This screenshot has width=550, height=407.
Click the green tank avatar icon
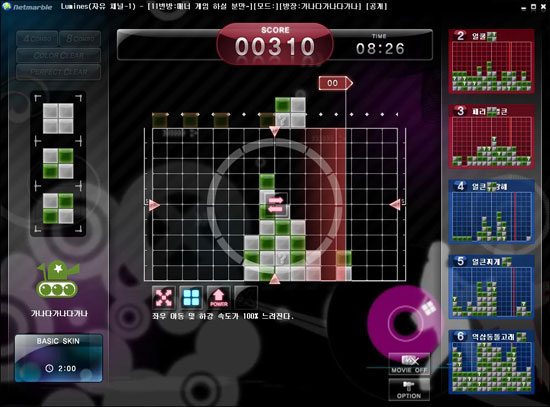pos(58,280)
